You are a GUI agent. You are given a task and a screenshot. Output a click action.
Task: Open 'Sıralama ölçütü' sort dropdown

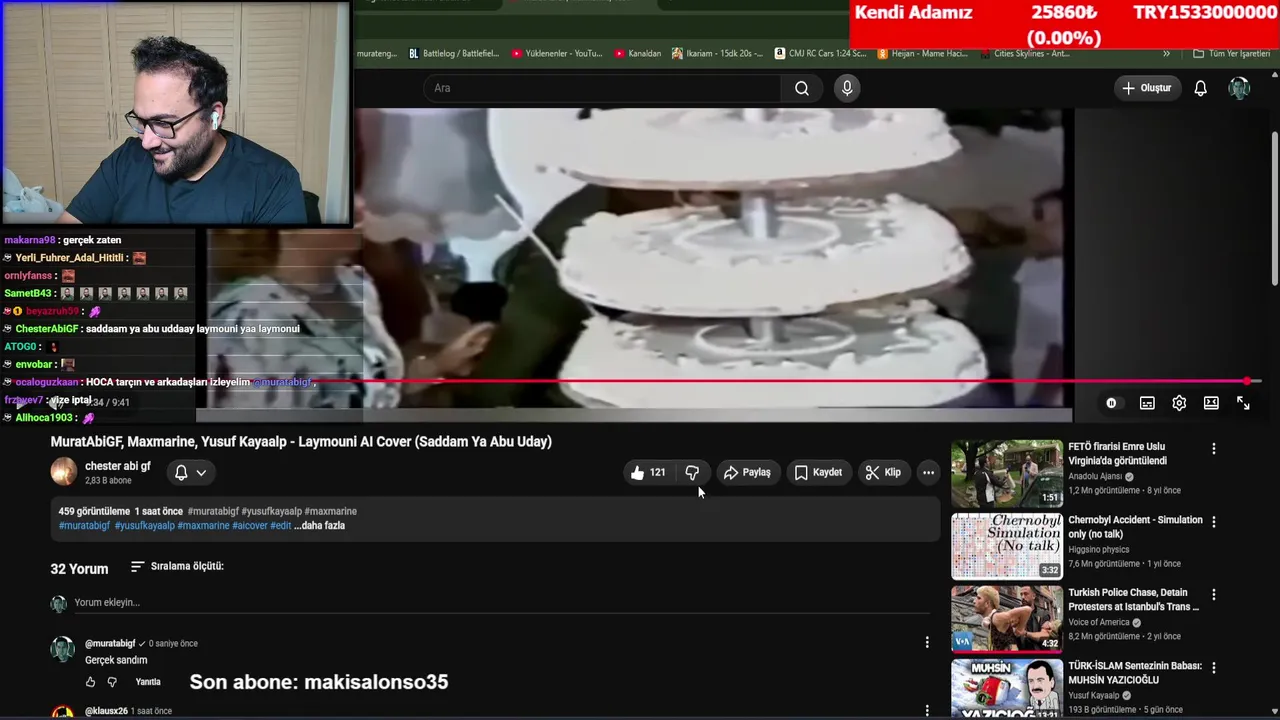click(177, 566)
